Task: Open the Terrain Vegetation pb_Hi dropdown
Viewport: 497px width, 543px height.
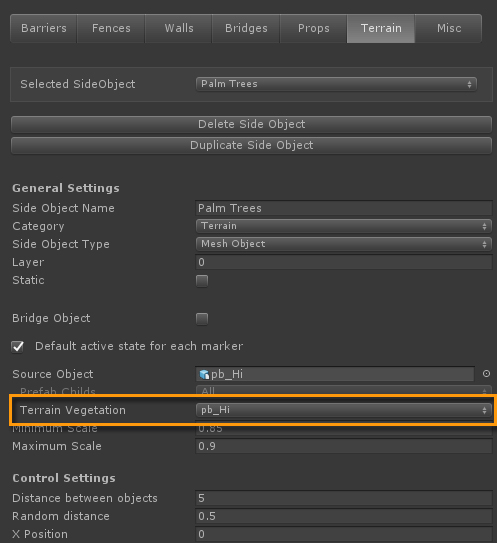Action: coord(344,410)
